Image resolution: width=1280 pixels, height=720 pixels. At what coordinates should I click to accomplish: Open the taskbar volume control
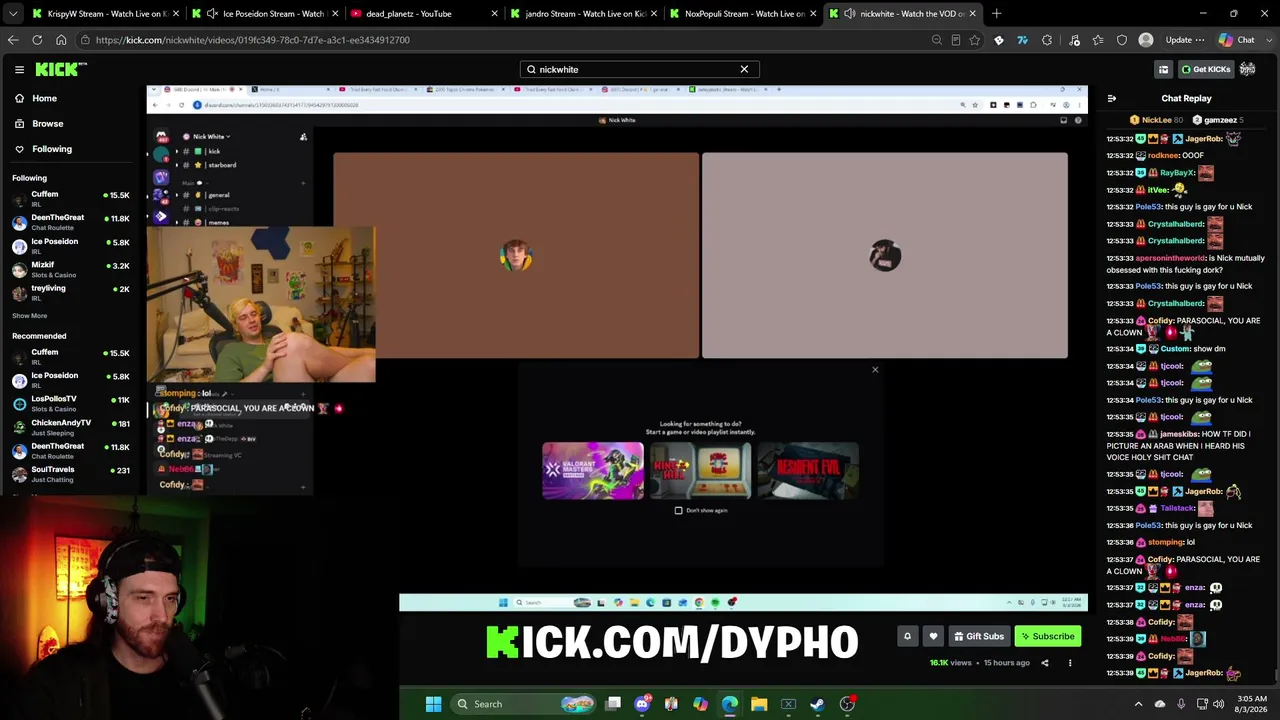(x=1218, y=704)
